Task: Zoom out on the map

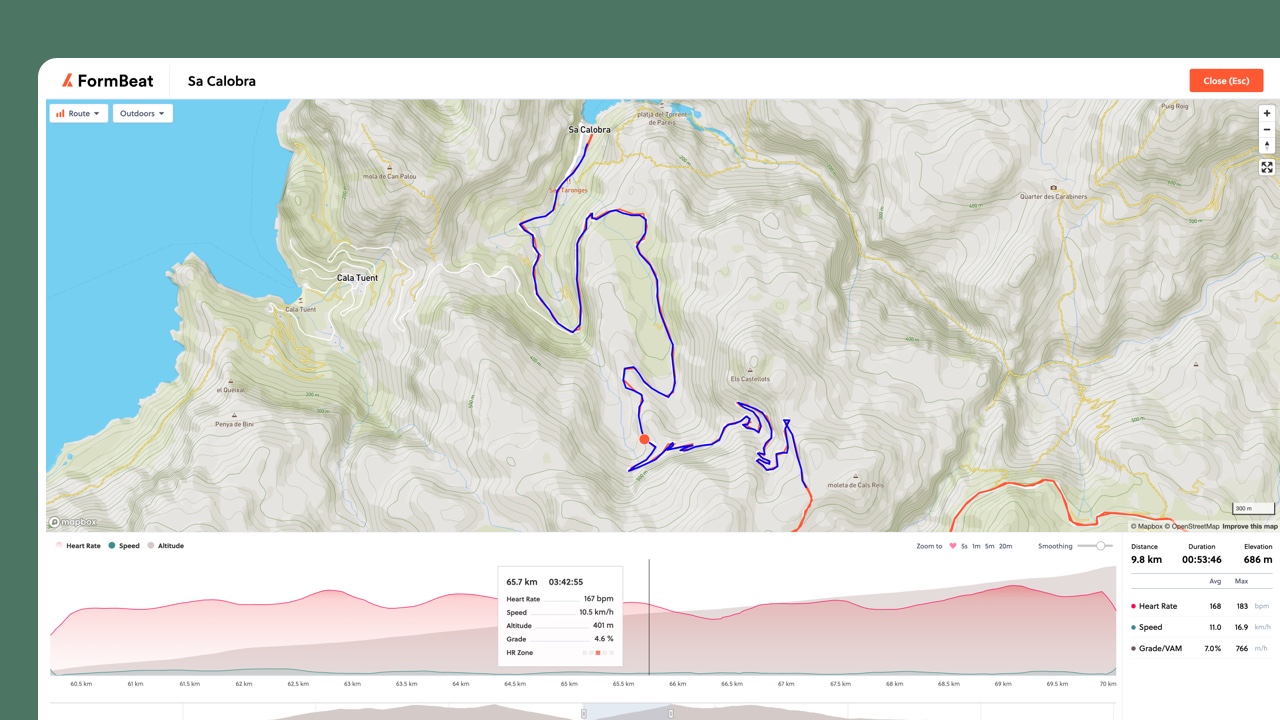Action: 1267,129
